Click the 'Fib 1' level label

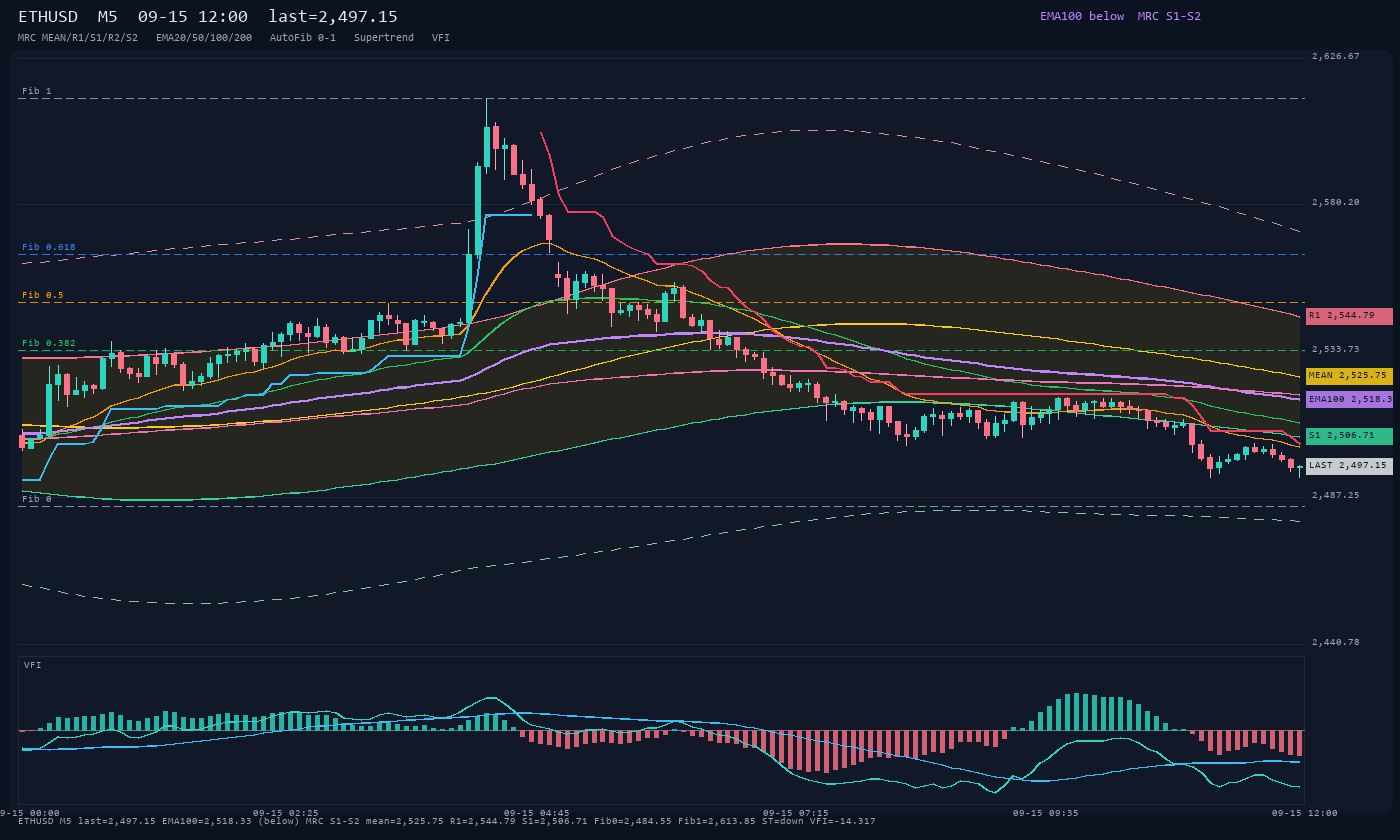pyautogui.click(x=37, y=91)
